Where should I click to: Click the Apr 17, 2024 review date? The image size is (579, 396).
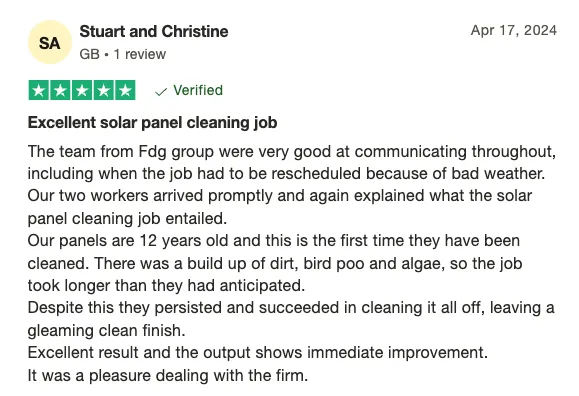click(514, 30)
